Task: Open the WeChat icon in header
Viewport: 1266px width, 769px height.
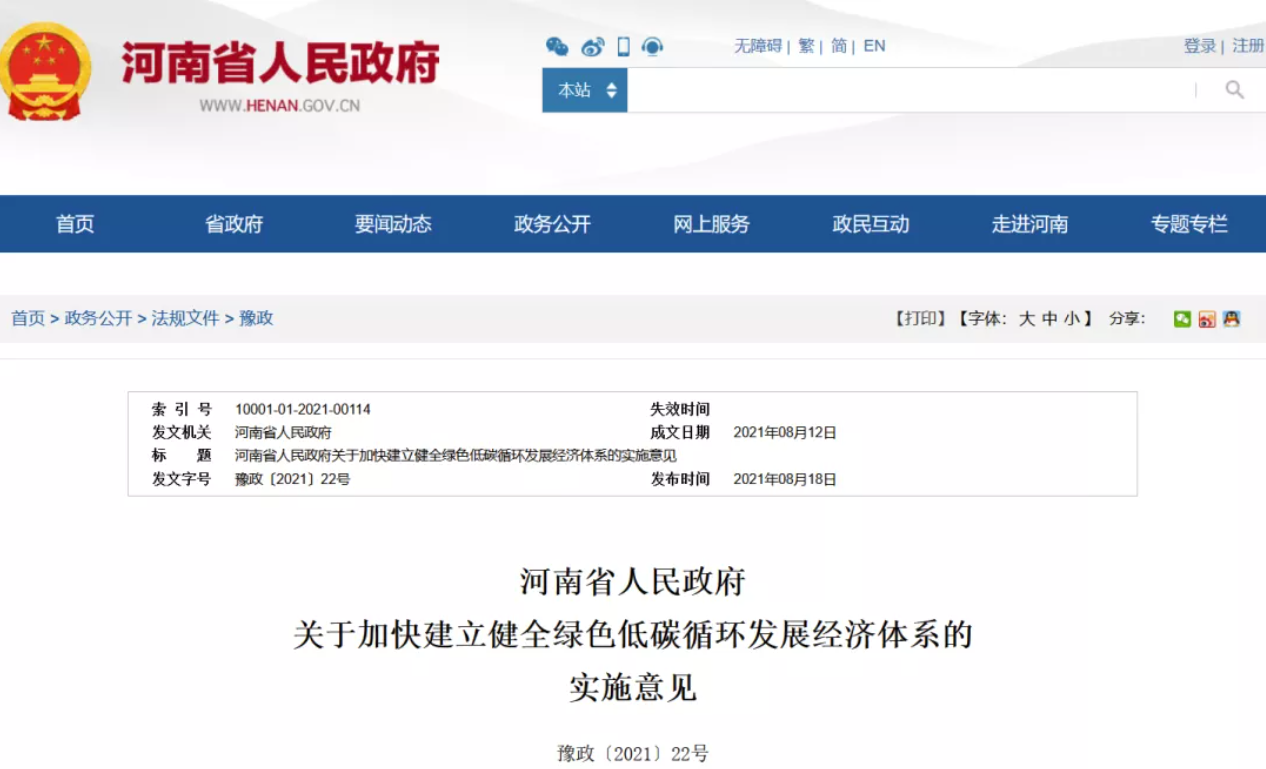Action: click(557, 46)
